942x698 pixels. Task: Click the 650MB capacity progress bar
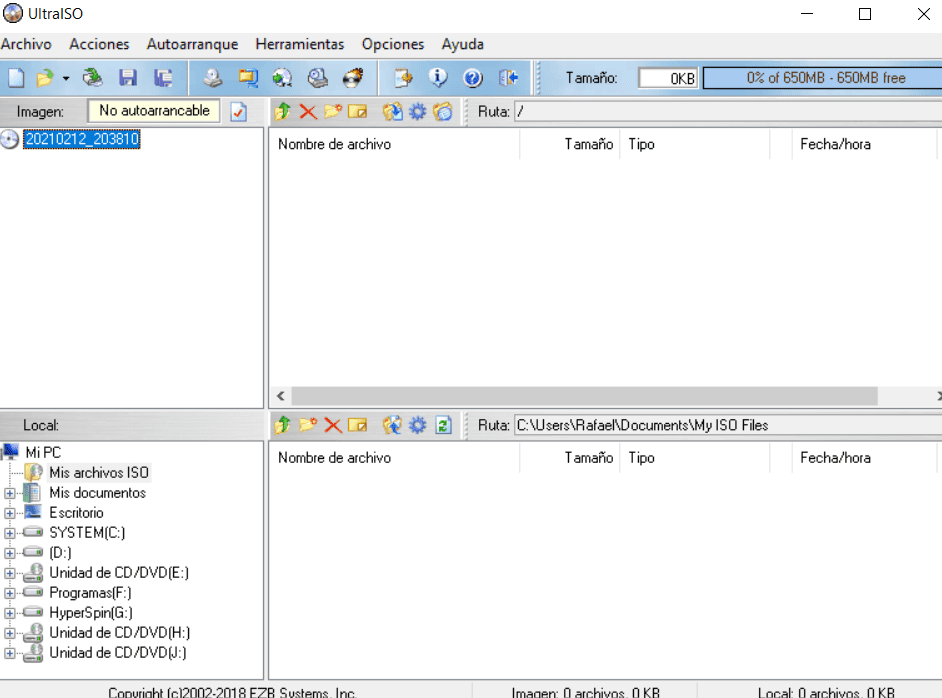coord(823,78)
